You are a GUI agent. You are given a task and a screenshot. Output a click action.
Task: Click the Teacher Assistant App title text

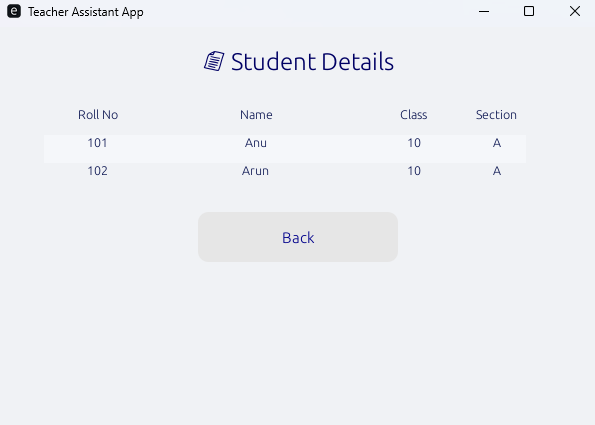(x=86, y=12)
